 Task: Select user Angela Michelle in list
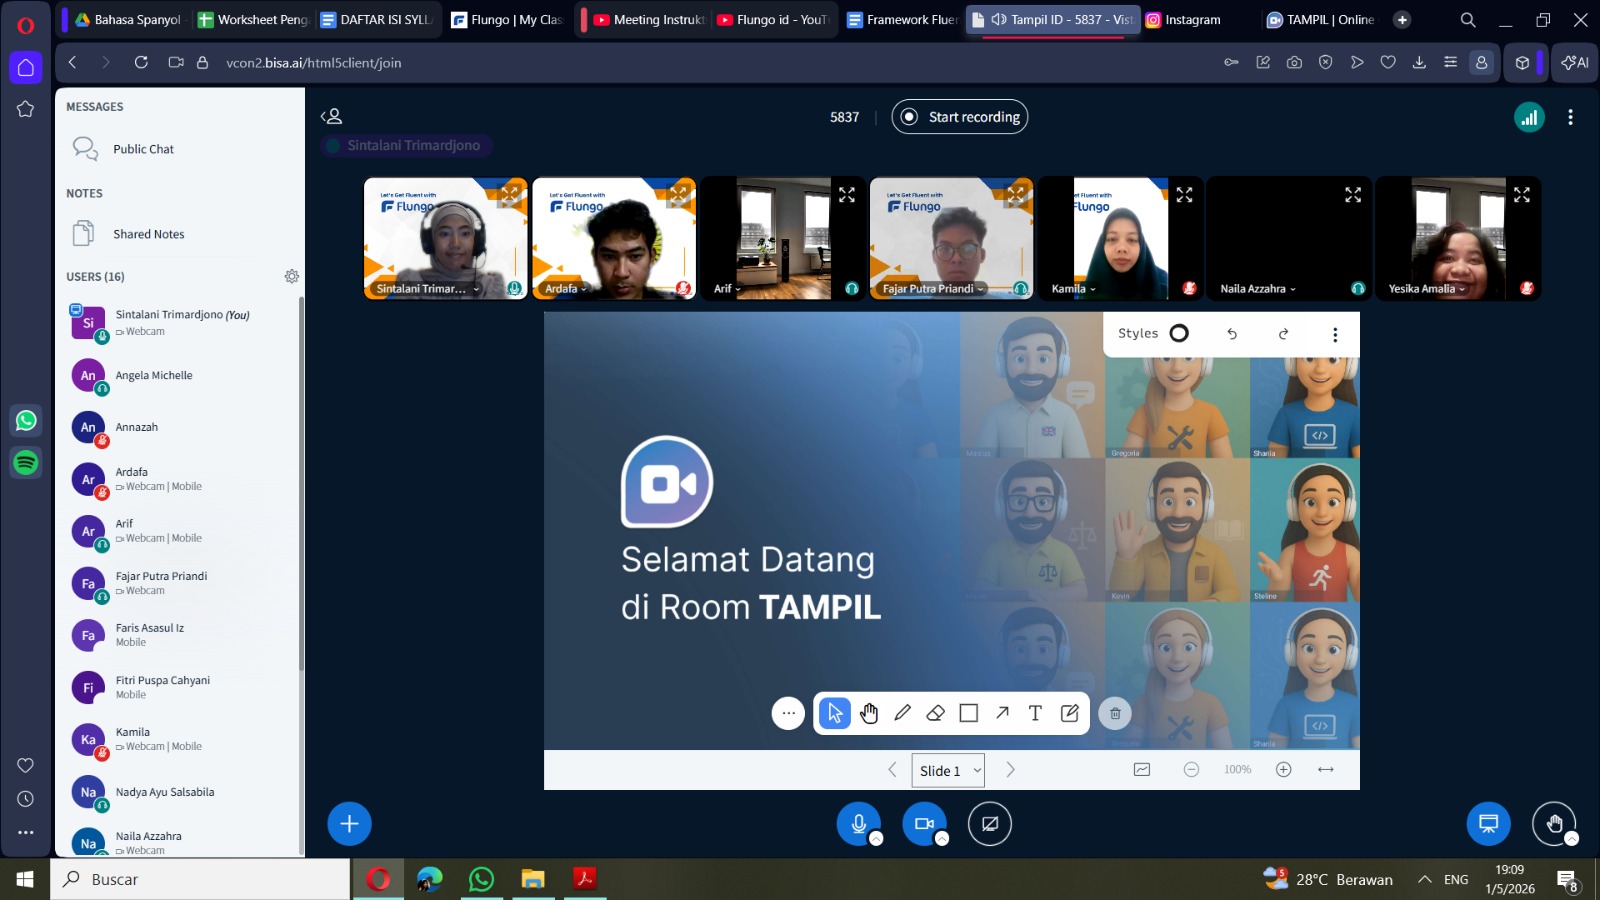coord(180,376)
